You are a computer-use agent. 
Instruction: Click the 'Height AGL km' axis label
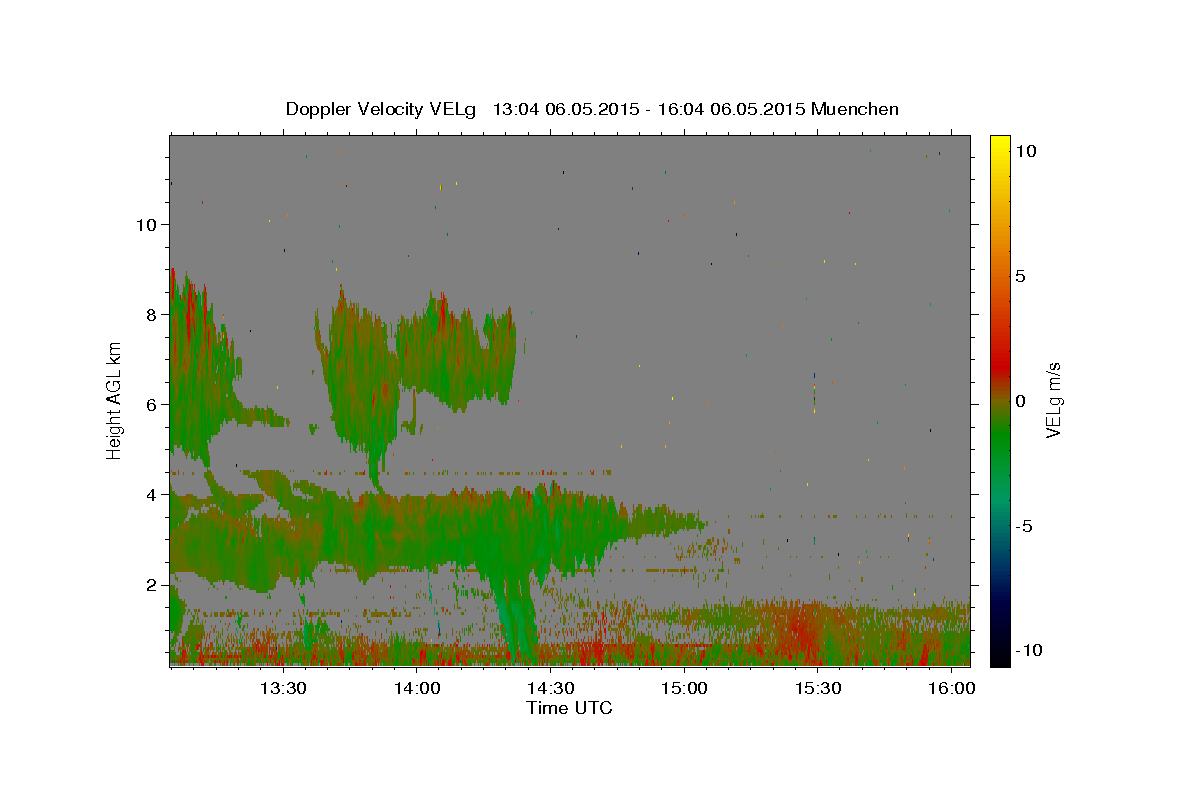click(x=115, y=399)
